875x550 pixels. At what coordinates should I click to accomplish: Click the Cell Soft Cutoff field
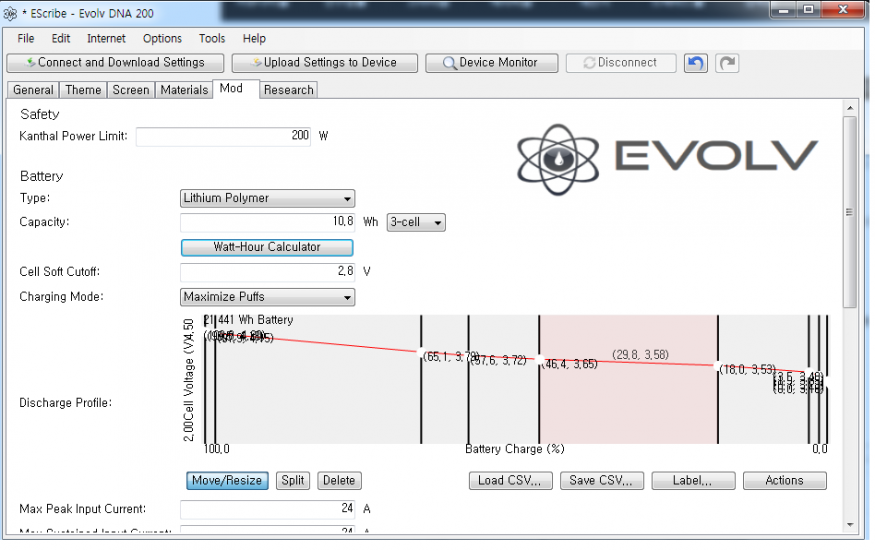click(x=267, y=272)
